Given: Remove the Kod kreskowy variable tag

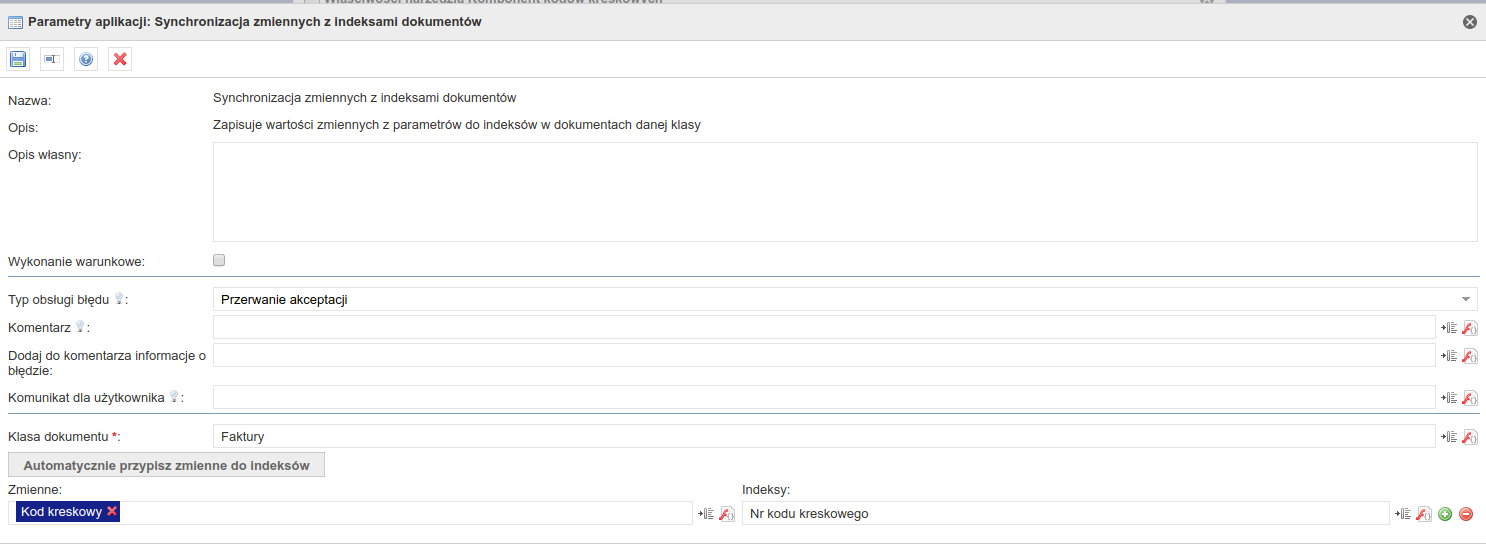Looking at the screenshot, I should tap(112, 512).
